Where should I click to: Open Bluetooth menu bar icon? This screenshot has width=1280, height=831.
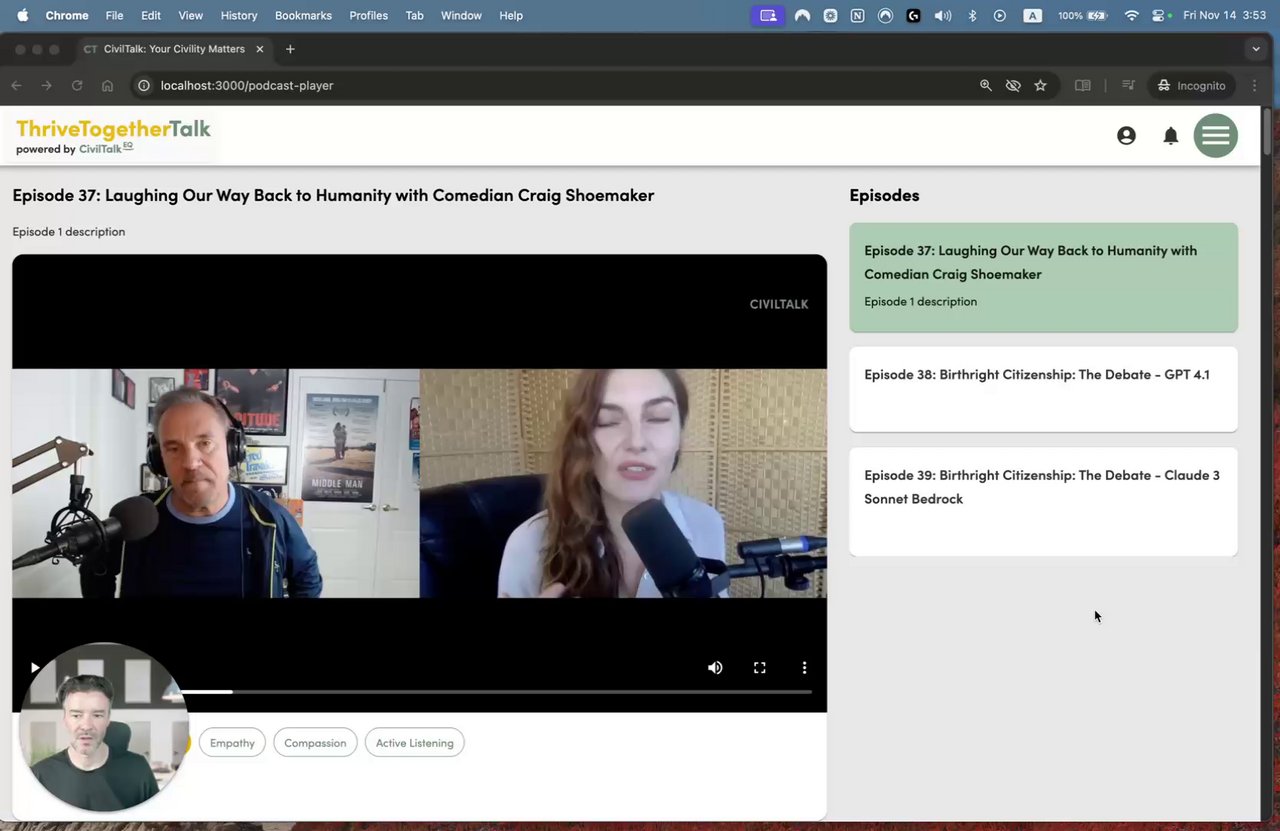coord(972,15)
